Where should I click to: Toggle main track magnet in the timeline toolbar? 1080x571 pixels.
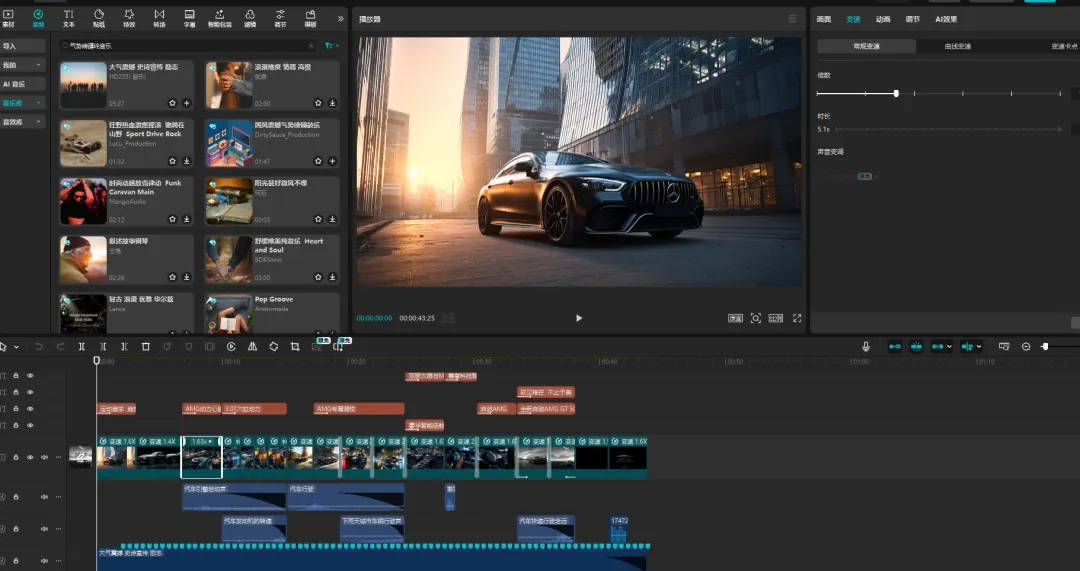[895, 346]
